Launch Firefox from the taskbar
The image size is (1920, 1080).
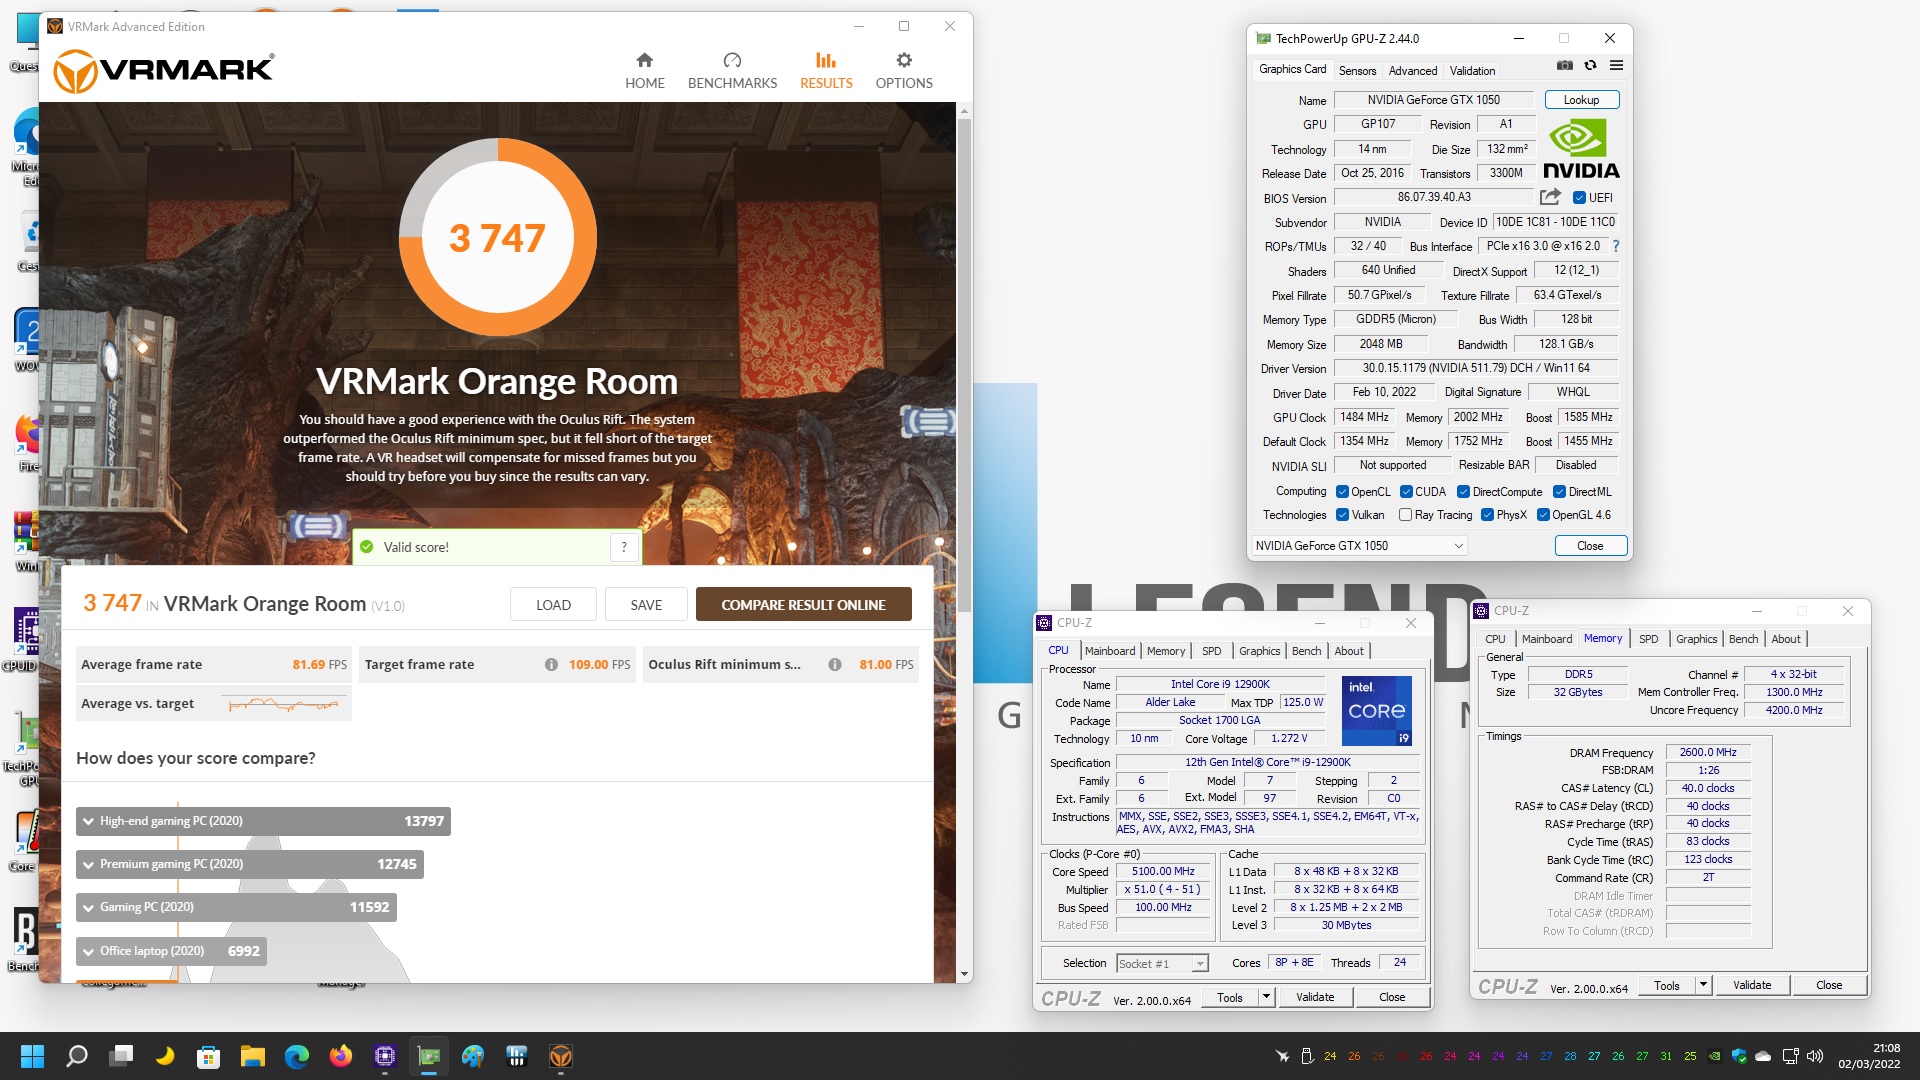(x=341, y=1056)
